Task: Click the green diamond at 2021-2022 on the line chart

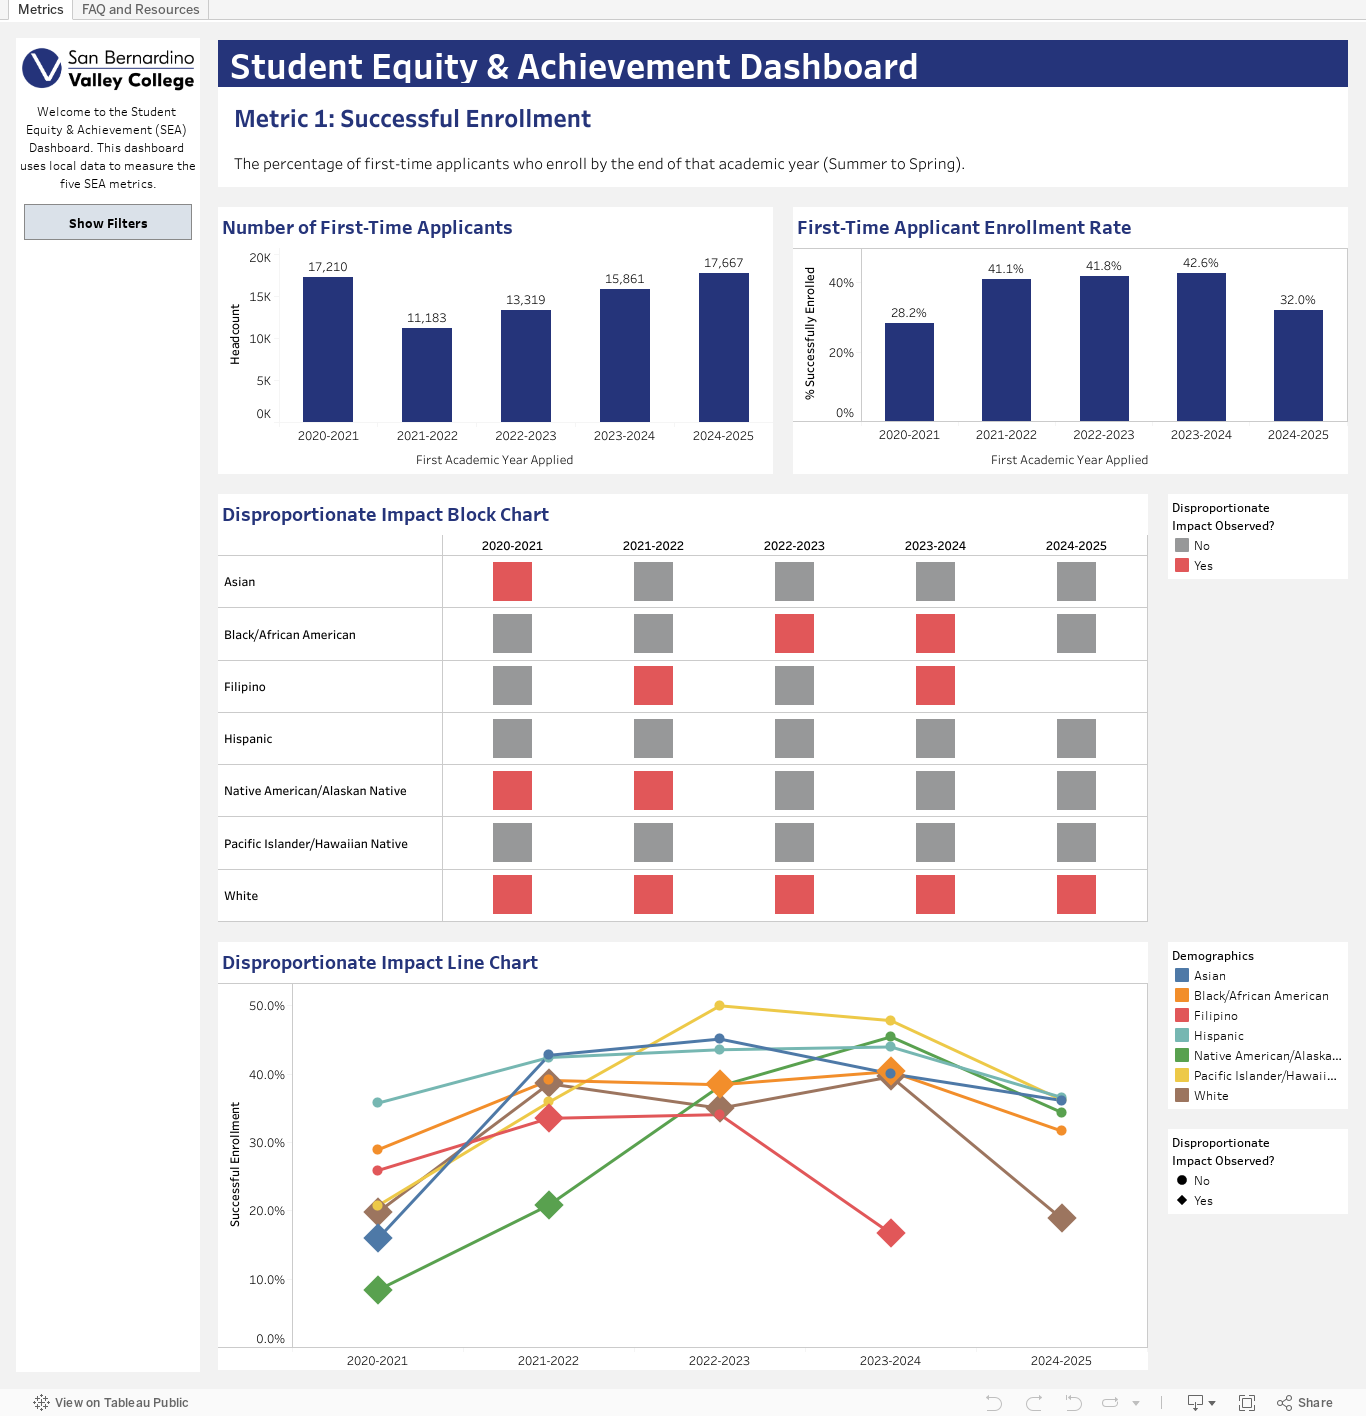Action: (548, 1205)
